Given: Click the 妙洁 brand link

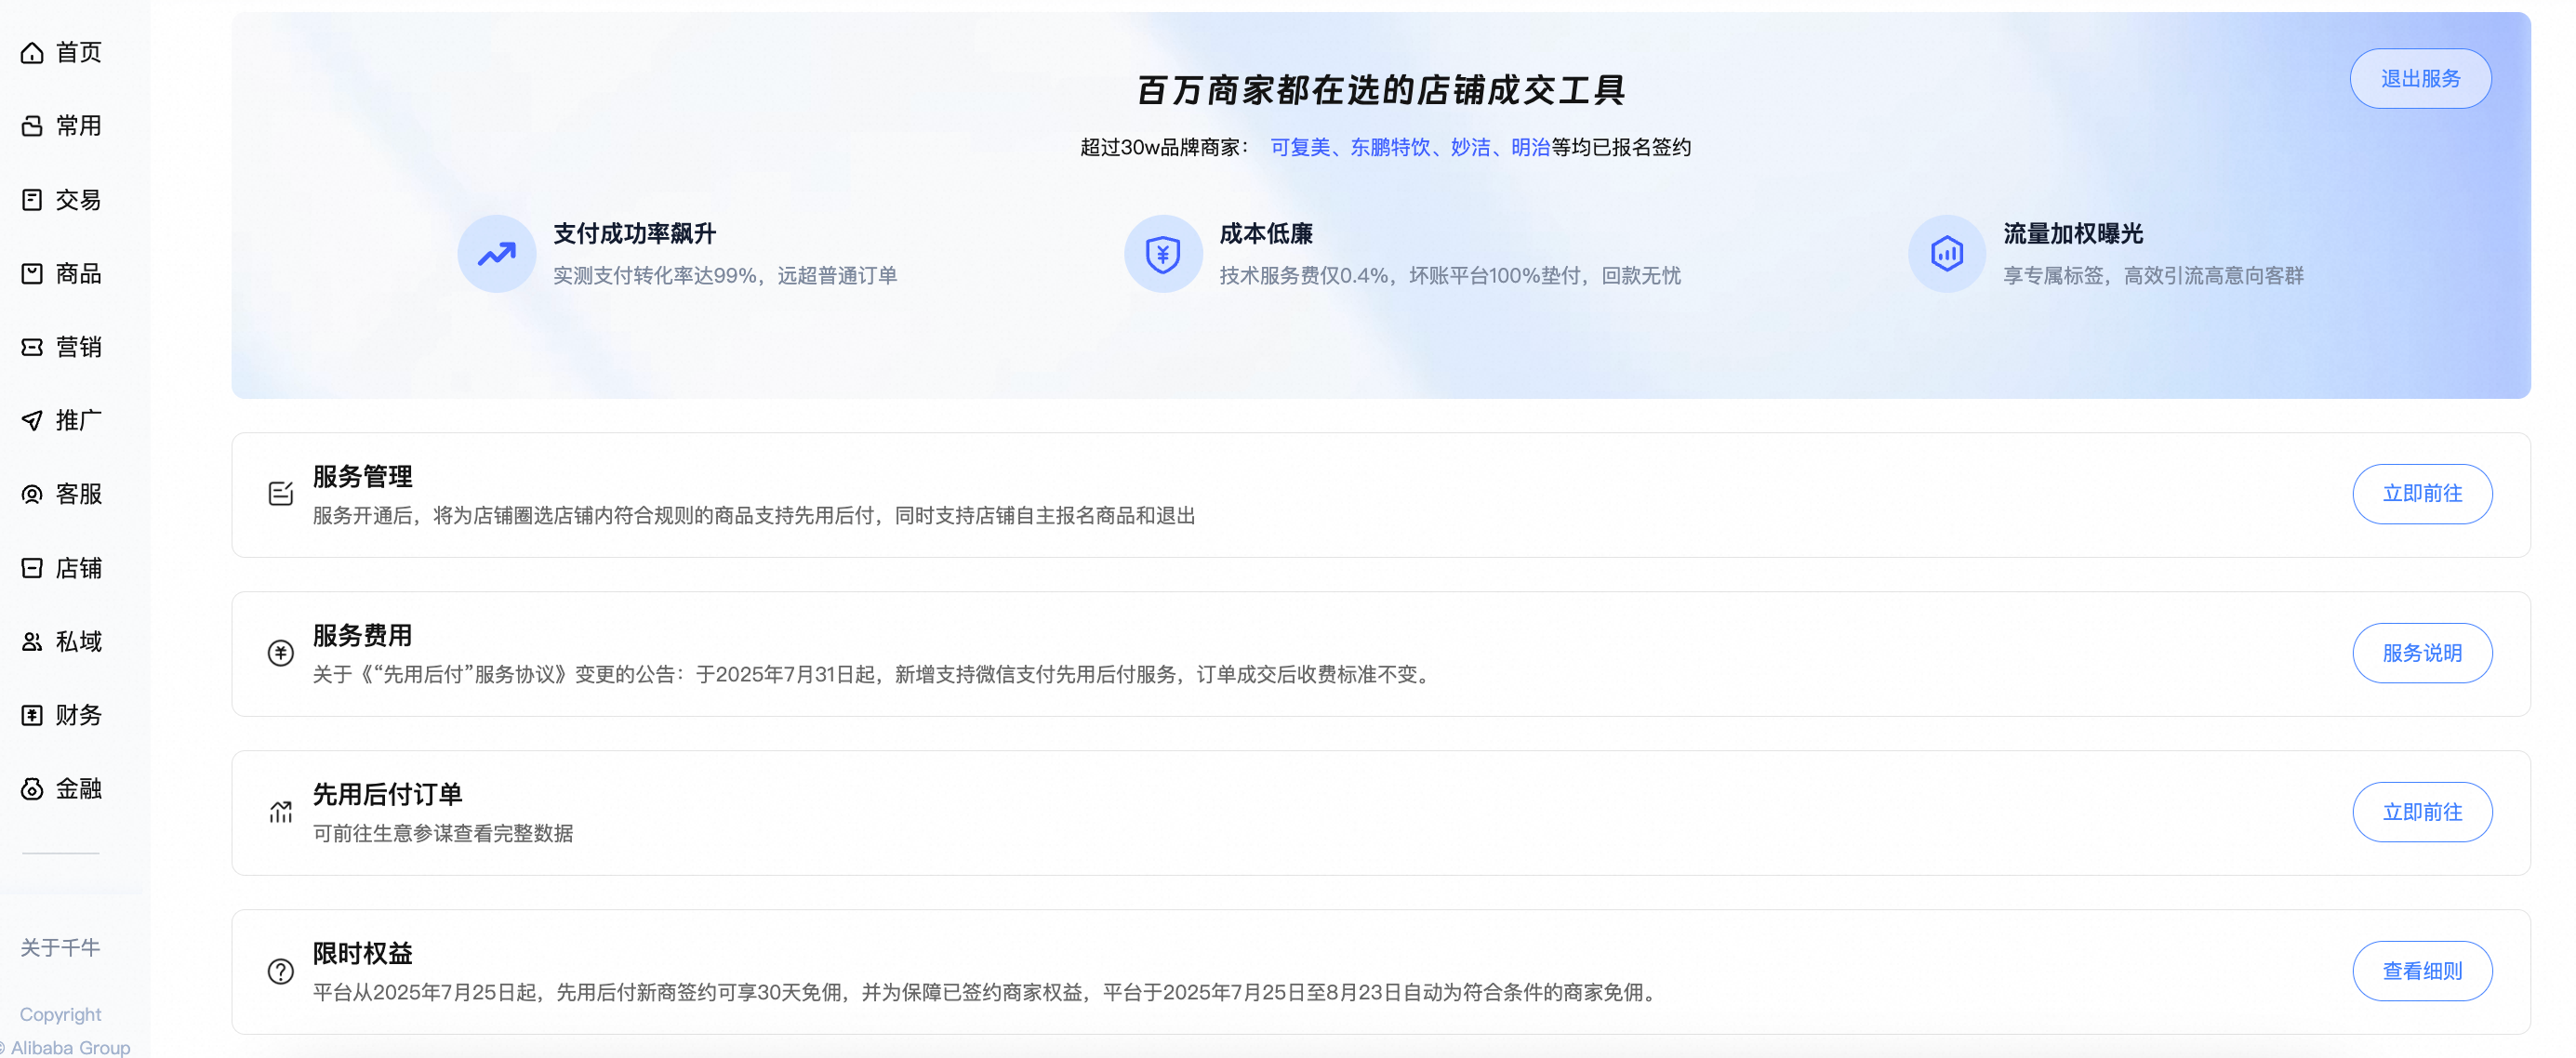Looking at the screenshot, I should coord(1470,147).
